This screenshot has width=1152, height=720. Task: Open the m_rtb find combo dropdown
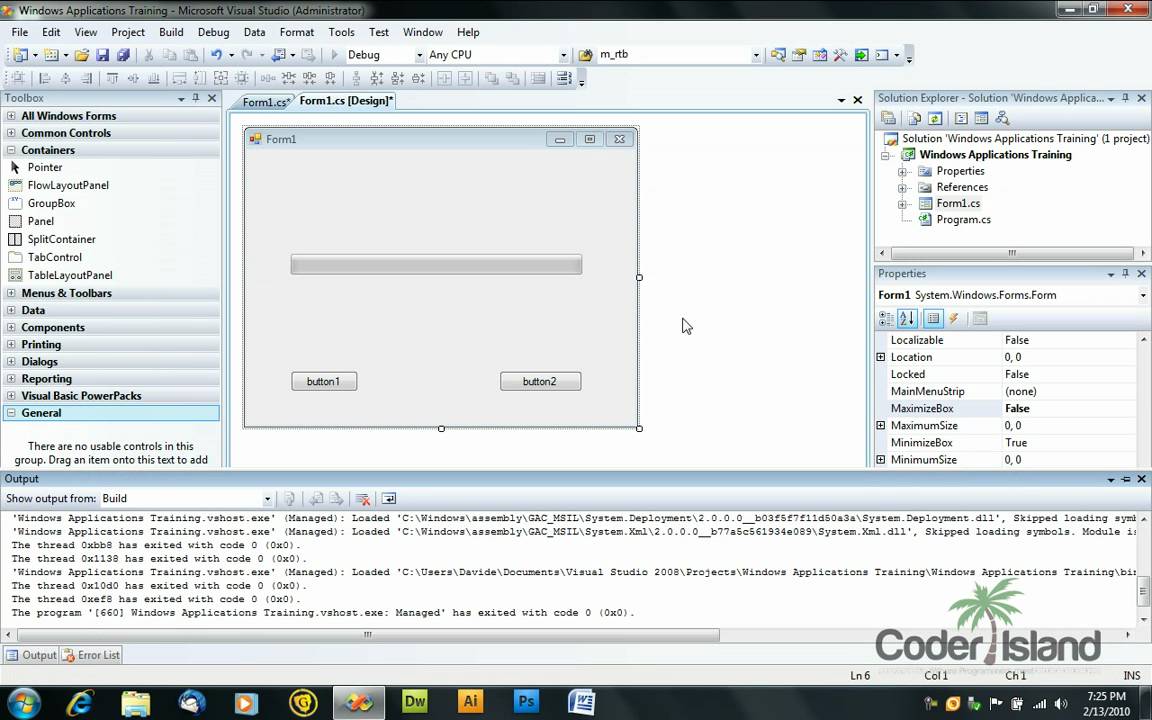click(x=755, y=55)
